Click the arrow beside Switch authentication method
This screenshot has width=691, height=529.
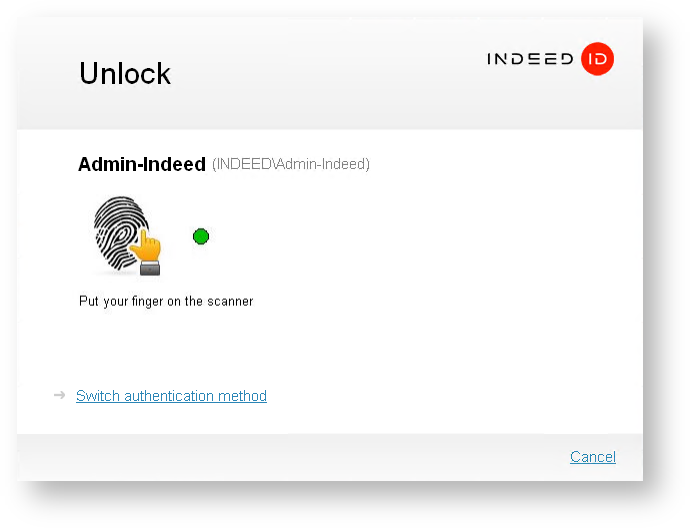coord(60,396)
